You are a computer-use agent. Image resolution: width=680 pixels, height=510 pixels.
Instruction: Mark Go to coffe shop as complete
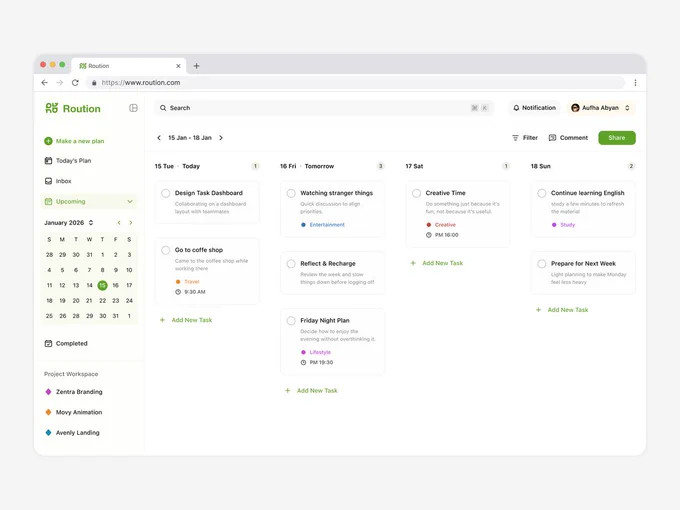click(x=166, y=250)
